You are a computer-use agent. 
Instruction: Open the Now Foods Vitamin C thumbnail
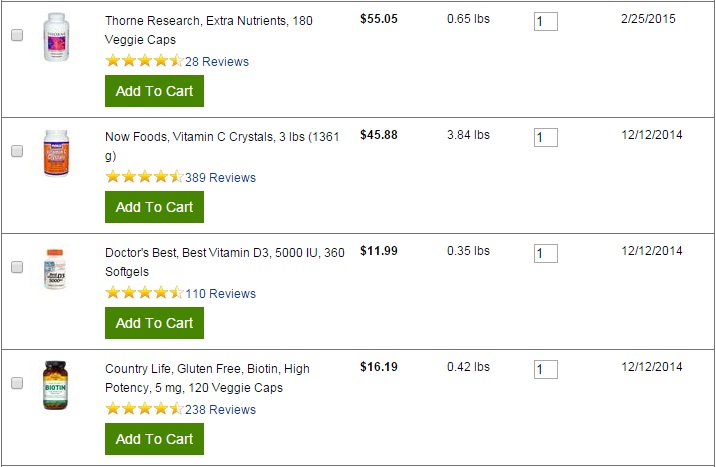click(56, 153)
